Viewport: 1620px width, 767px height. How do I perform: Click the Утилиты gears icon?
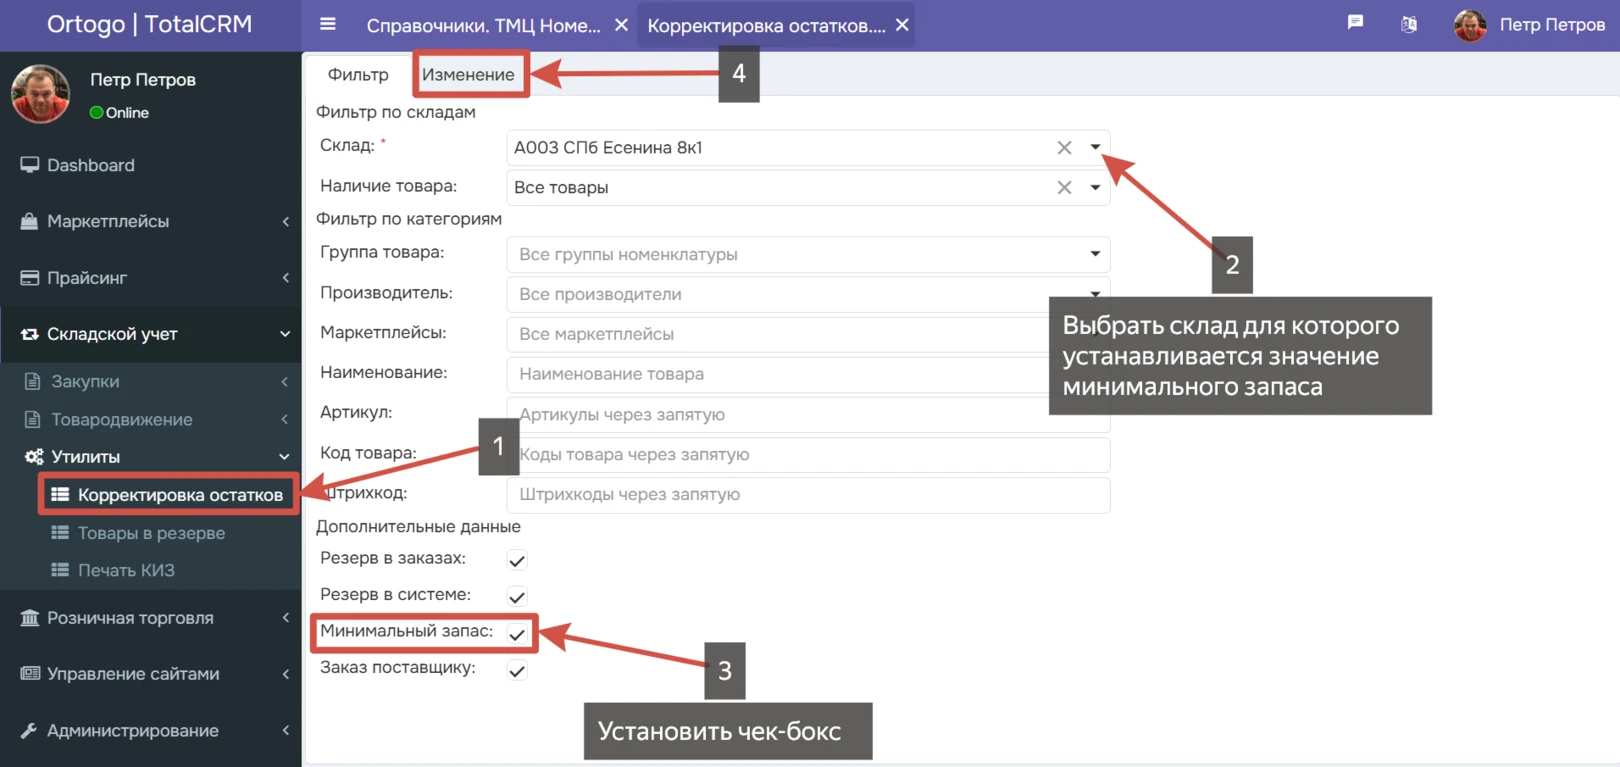click(x=34, y=456)
